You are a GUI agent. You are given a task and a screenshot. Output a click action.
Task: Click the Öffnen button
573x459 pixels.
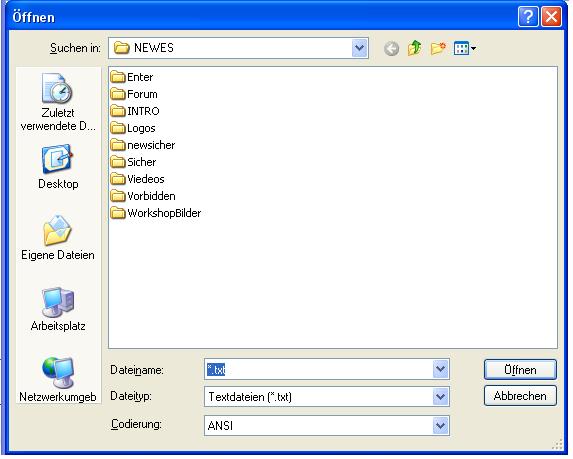coord(520,369)
